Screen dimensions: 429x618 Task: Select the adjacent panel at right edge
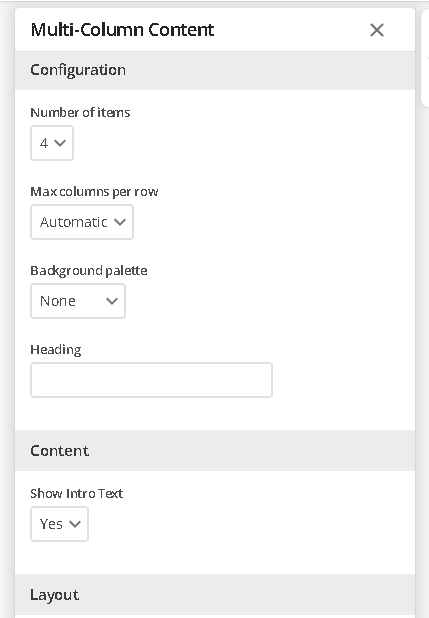tap(425, 58)
